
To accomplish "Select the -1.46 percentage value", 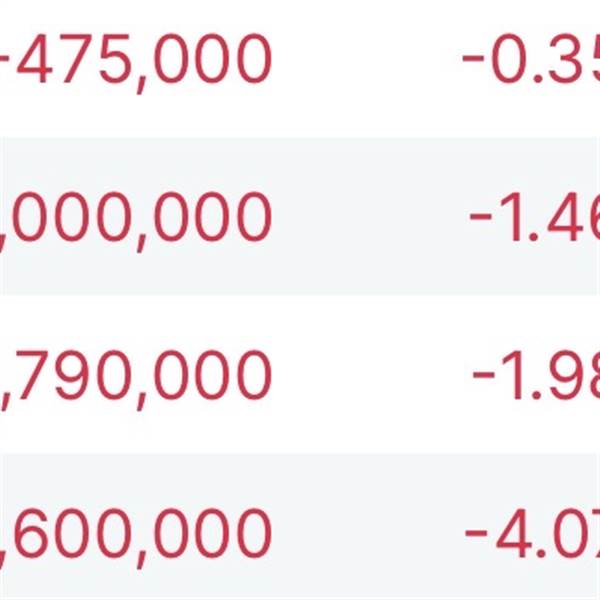I will [x=536, y=217].
